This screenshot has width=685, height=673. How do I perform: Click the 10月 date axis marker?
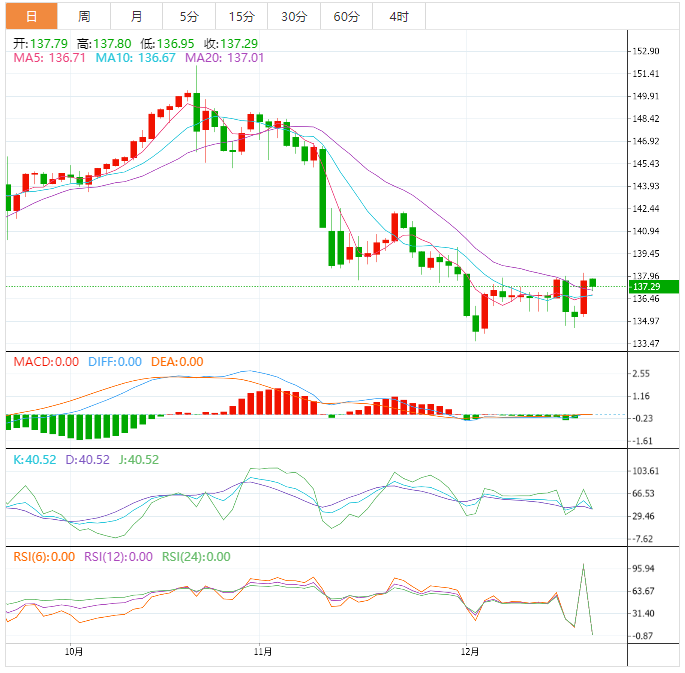(x=73, y=652)
